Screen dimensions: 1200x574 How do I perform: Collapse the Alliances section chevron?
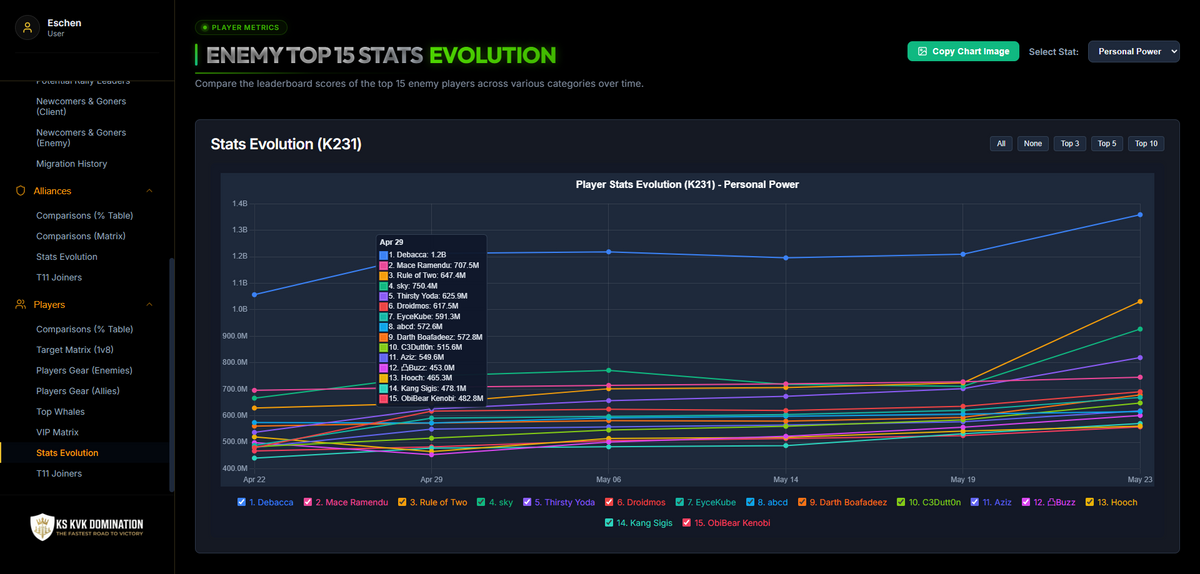[149, 191]
